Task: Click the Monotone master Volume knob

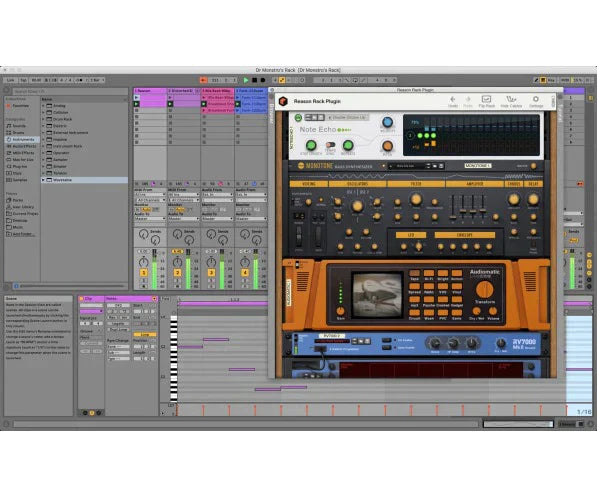Action: point(533,166)
